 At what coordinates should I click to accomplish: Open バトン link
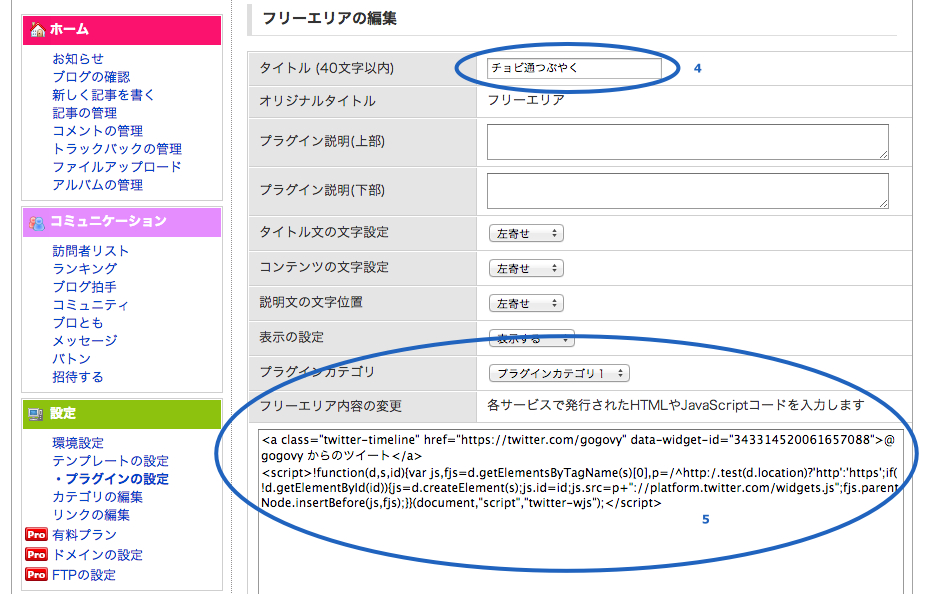71,359
